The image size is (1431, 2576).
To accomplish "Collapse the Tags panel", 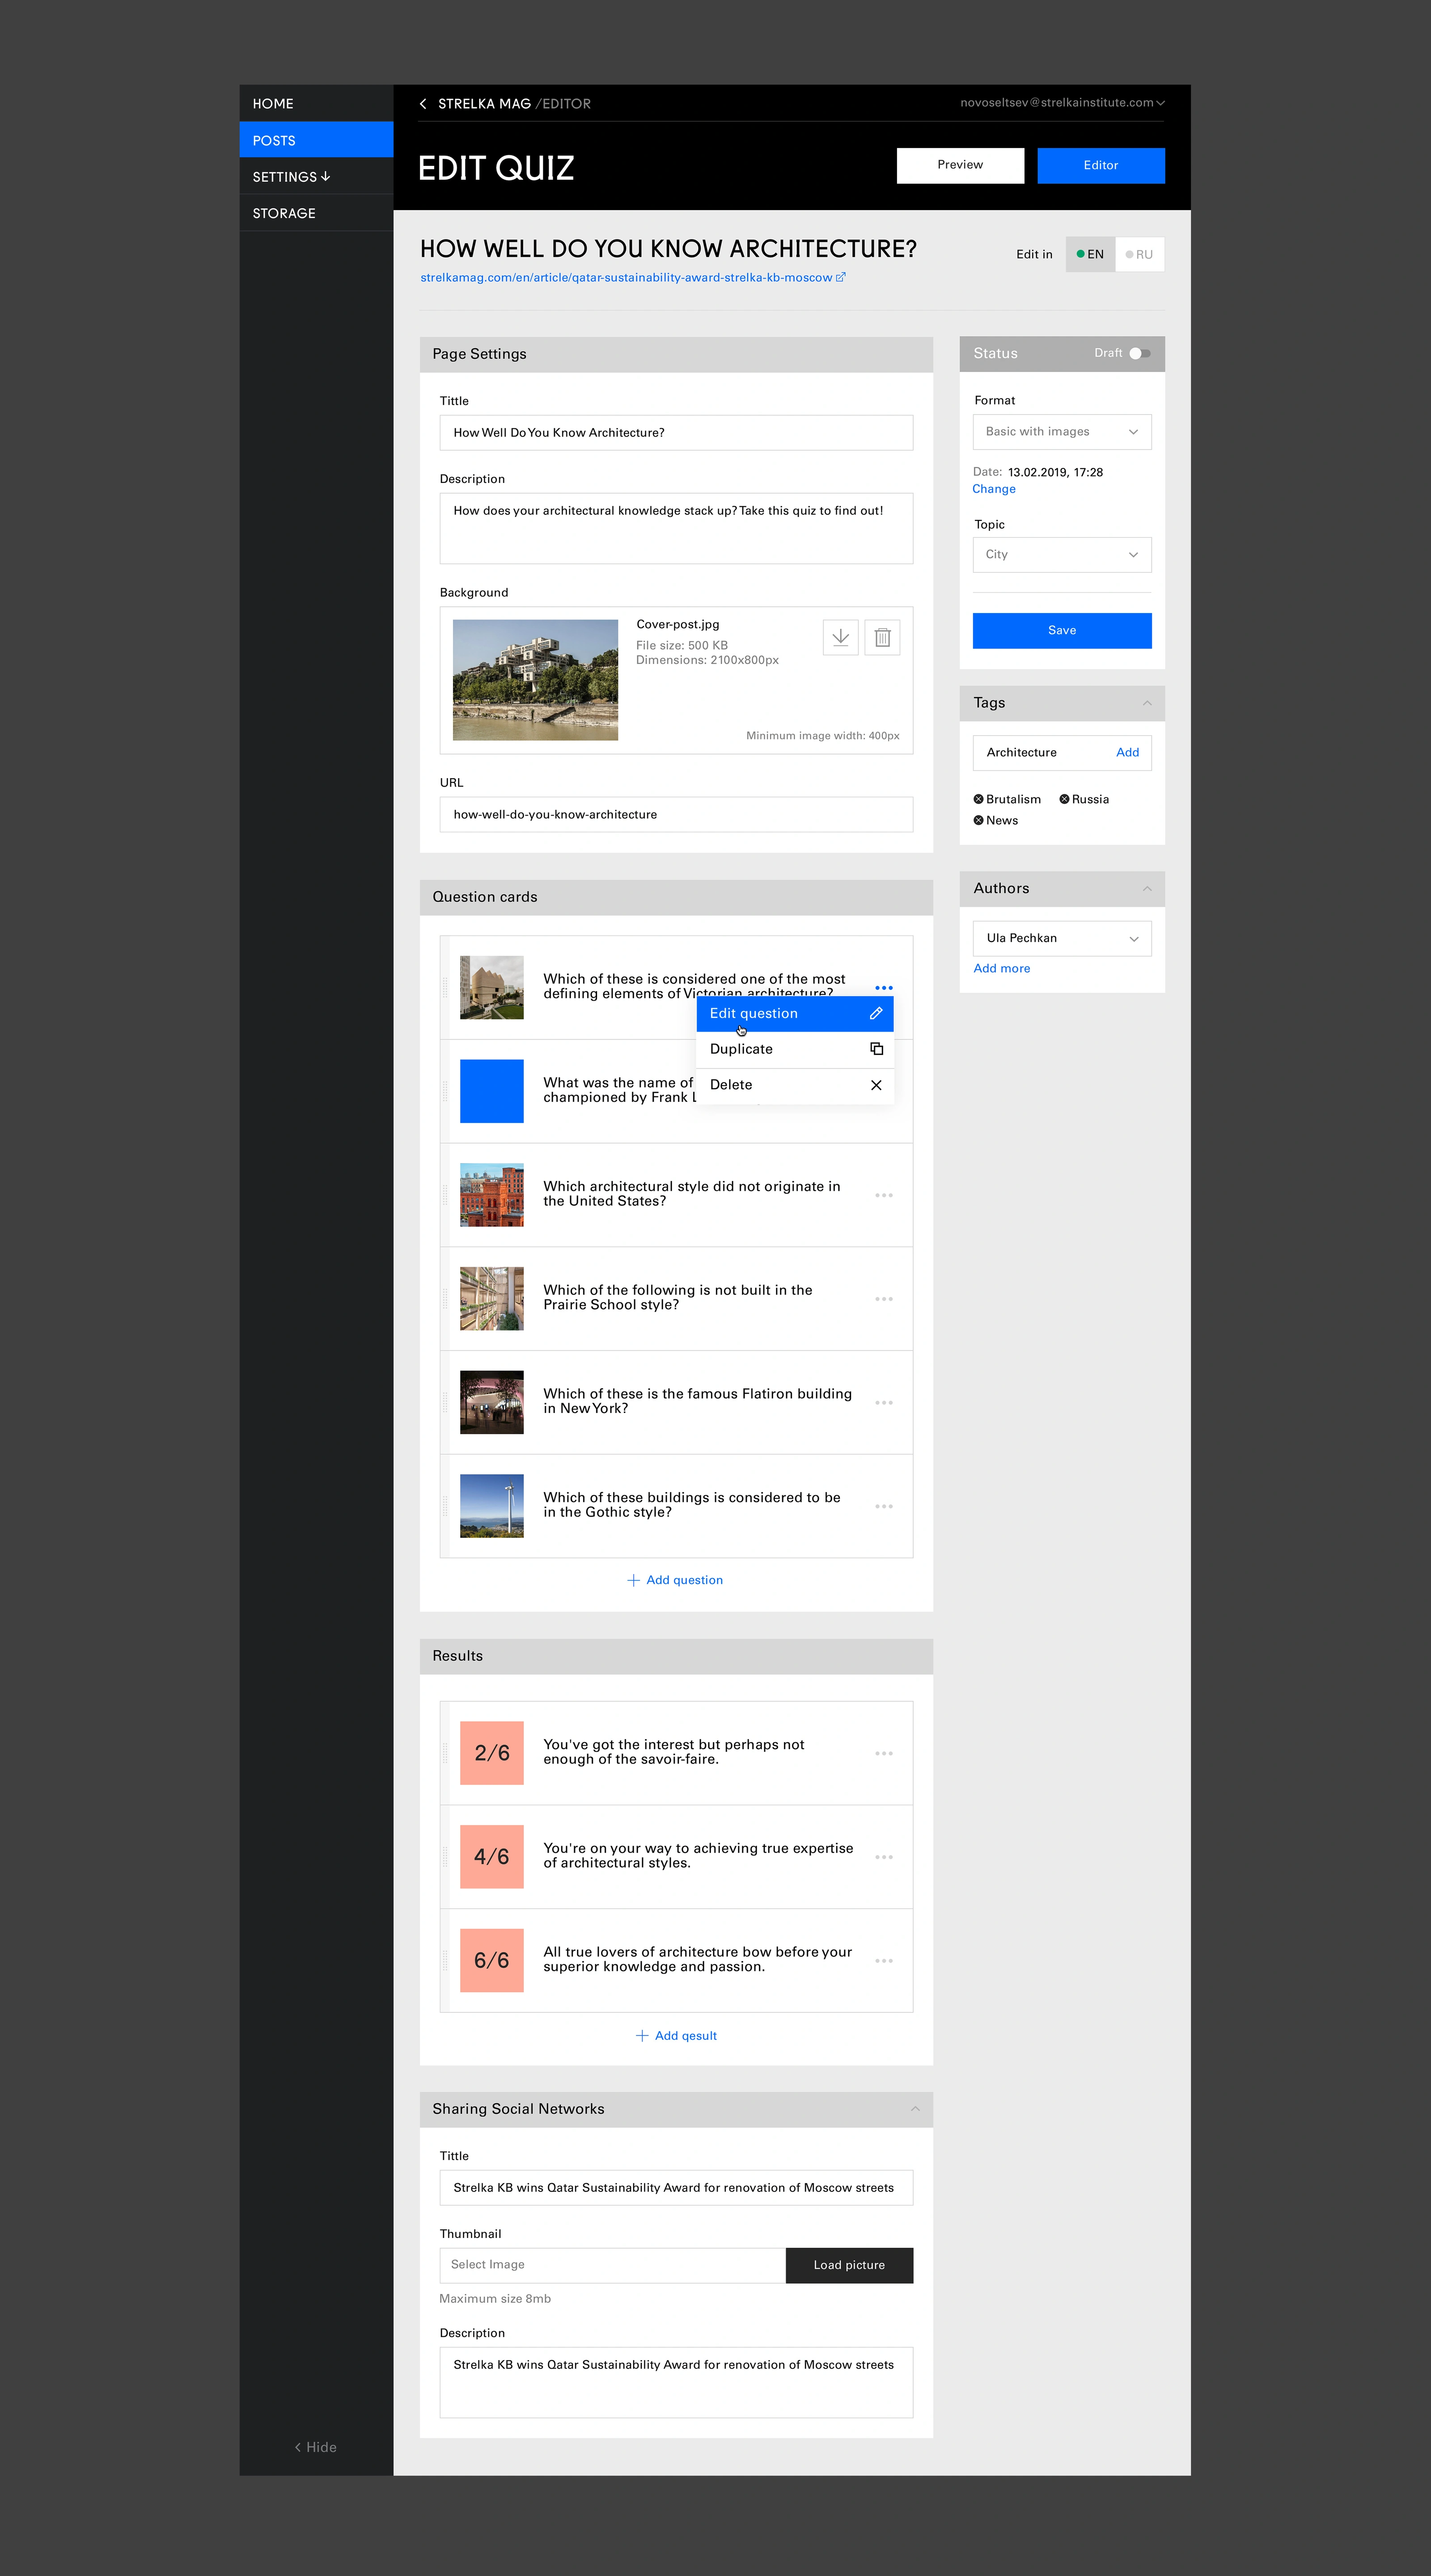I will point(1147,703).
